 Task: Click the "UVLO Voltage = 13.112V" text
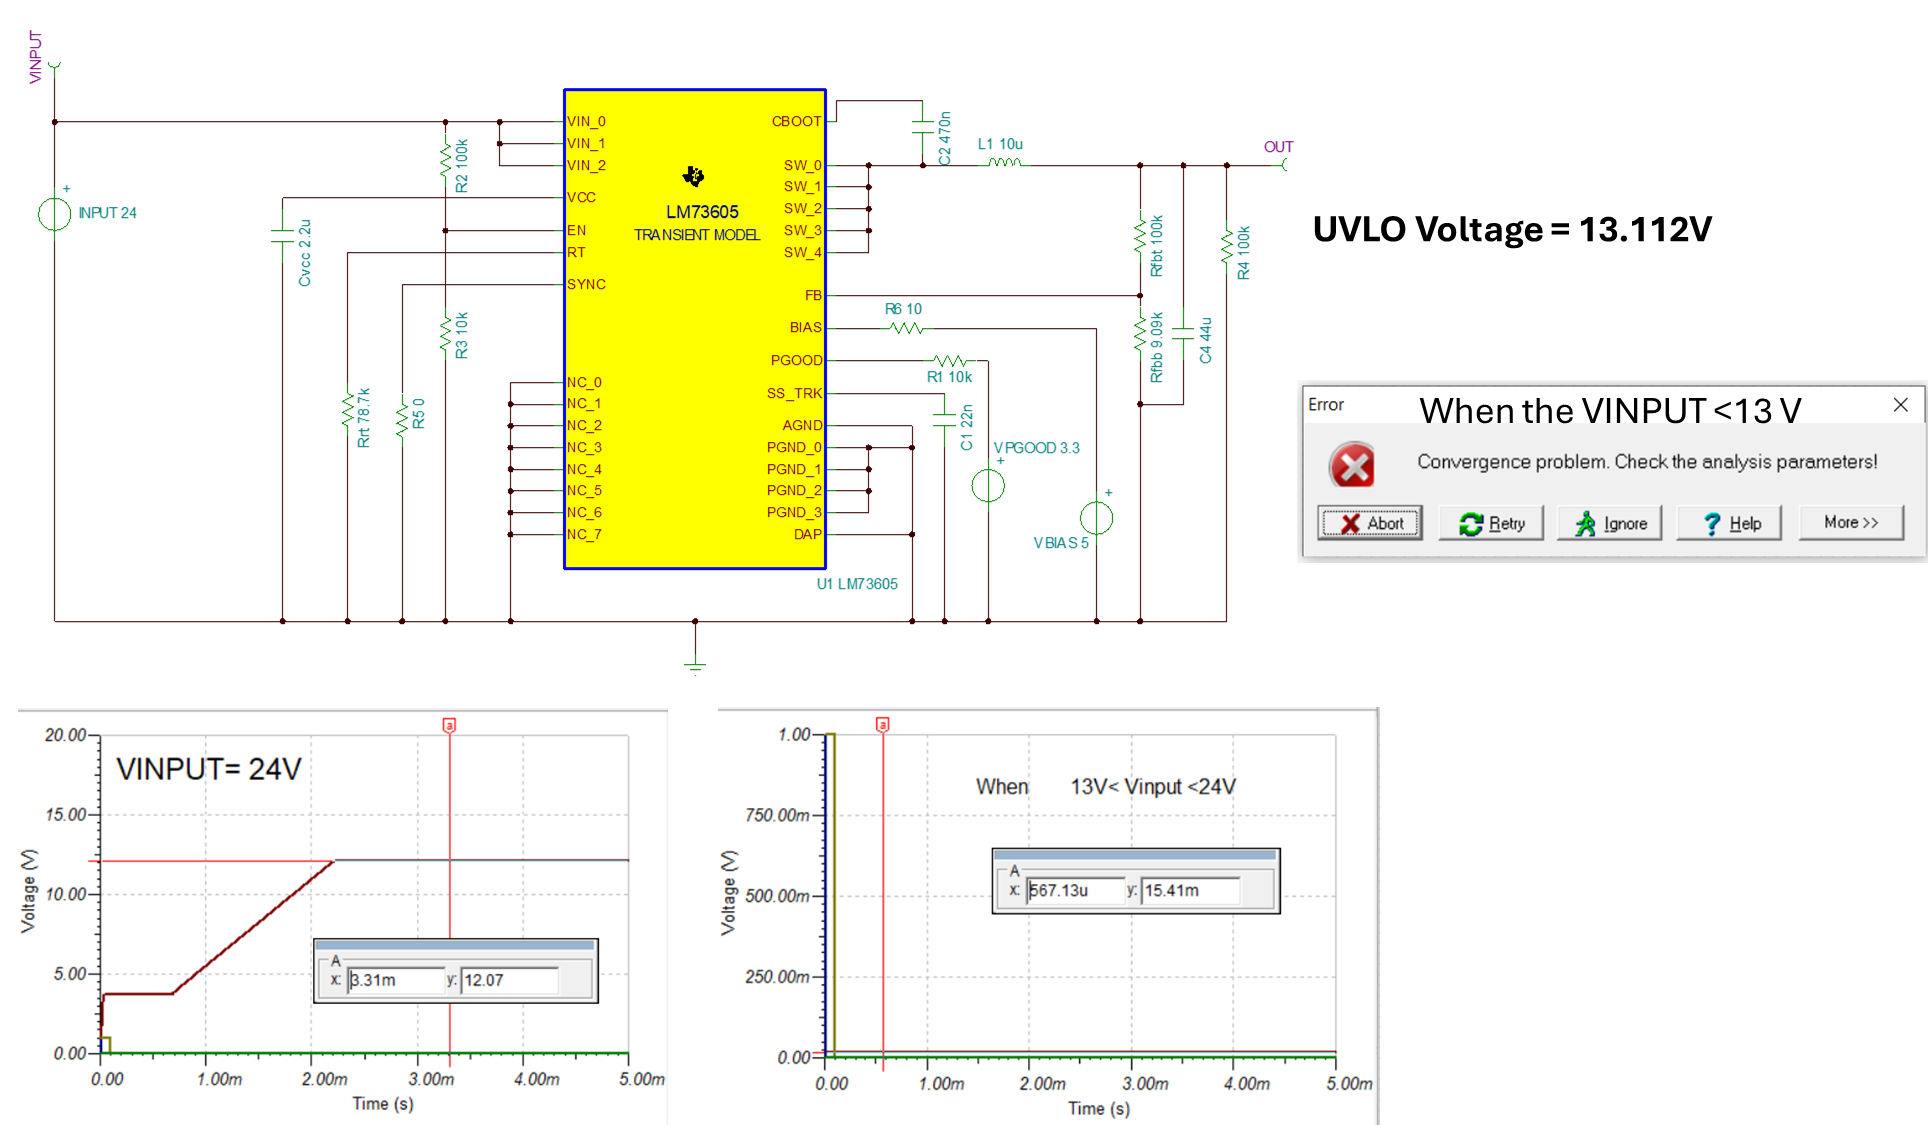[x=1512, y=230]
